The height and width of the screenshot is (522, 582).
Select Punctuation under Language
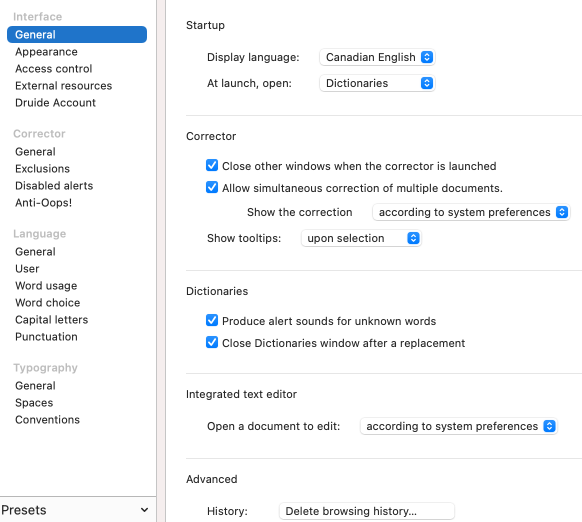coord(46,337)
